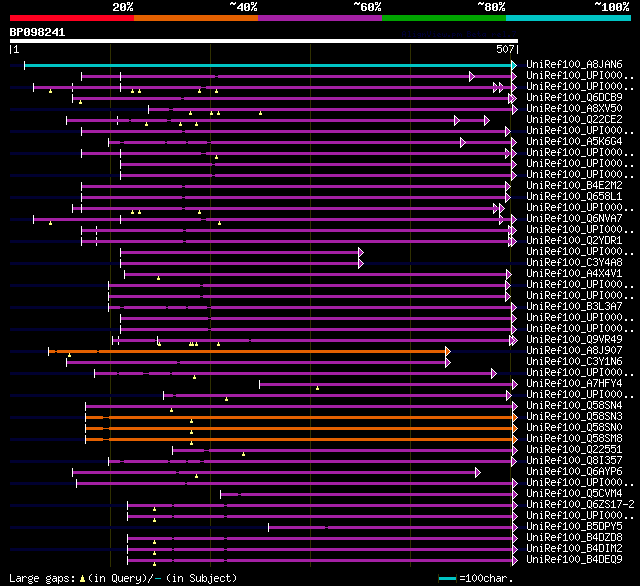The height and width of the screenshot is (586, 640).
Task: Select the UniRef100_Q58SN3 label
Action: [x=574, y=417]
